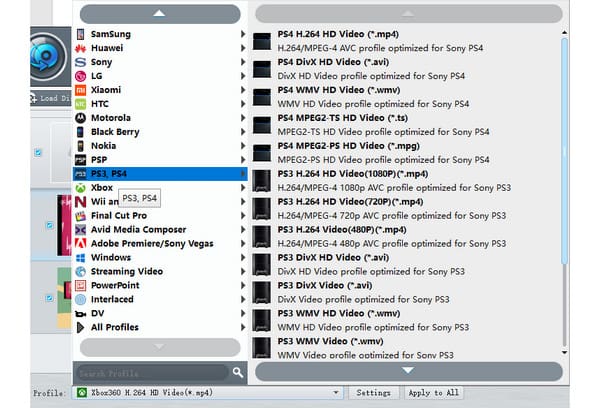
Task: Click the Load Disc button
Action: pos(51,98)
